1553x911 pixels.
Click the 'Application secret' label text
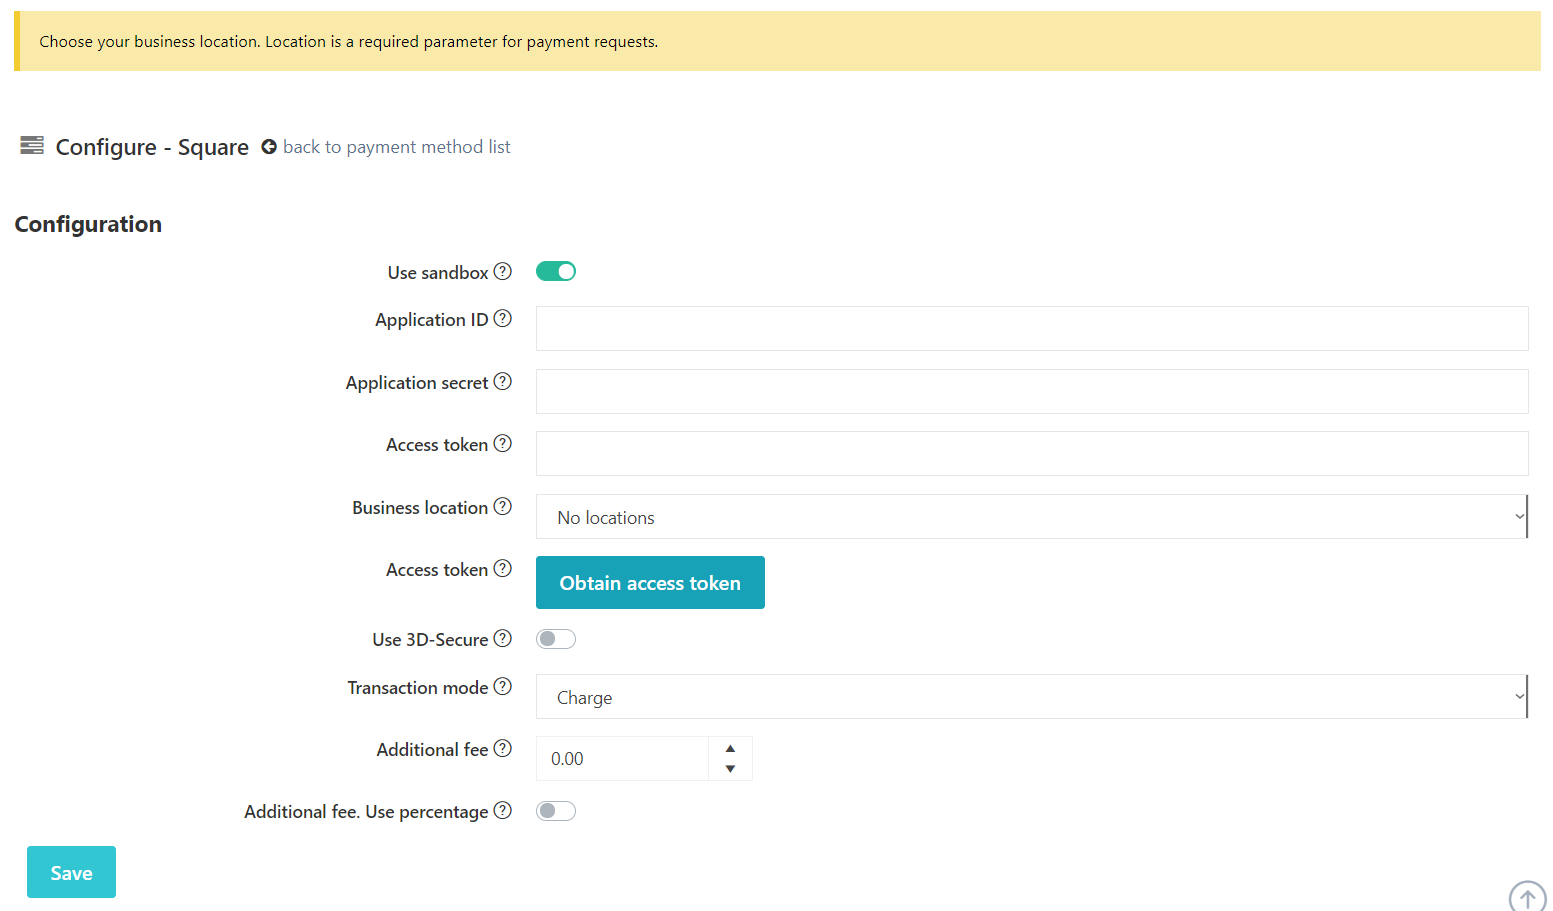pyautogui.click(x=417, y=383)
